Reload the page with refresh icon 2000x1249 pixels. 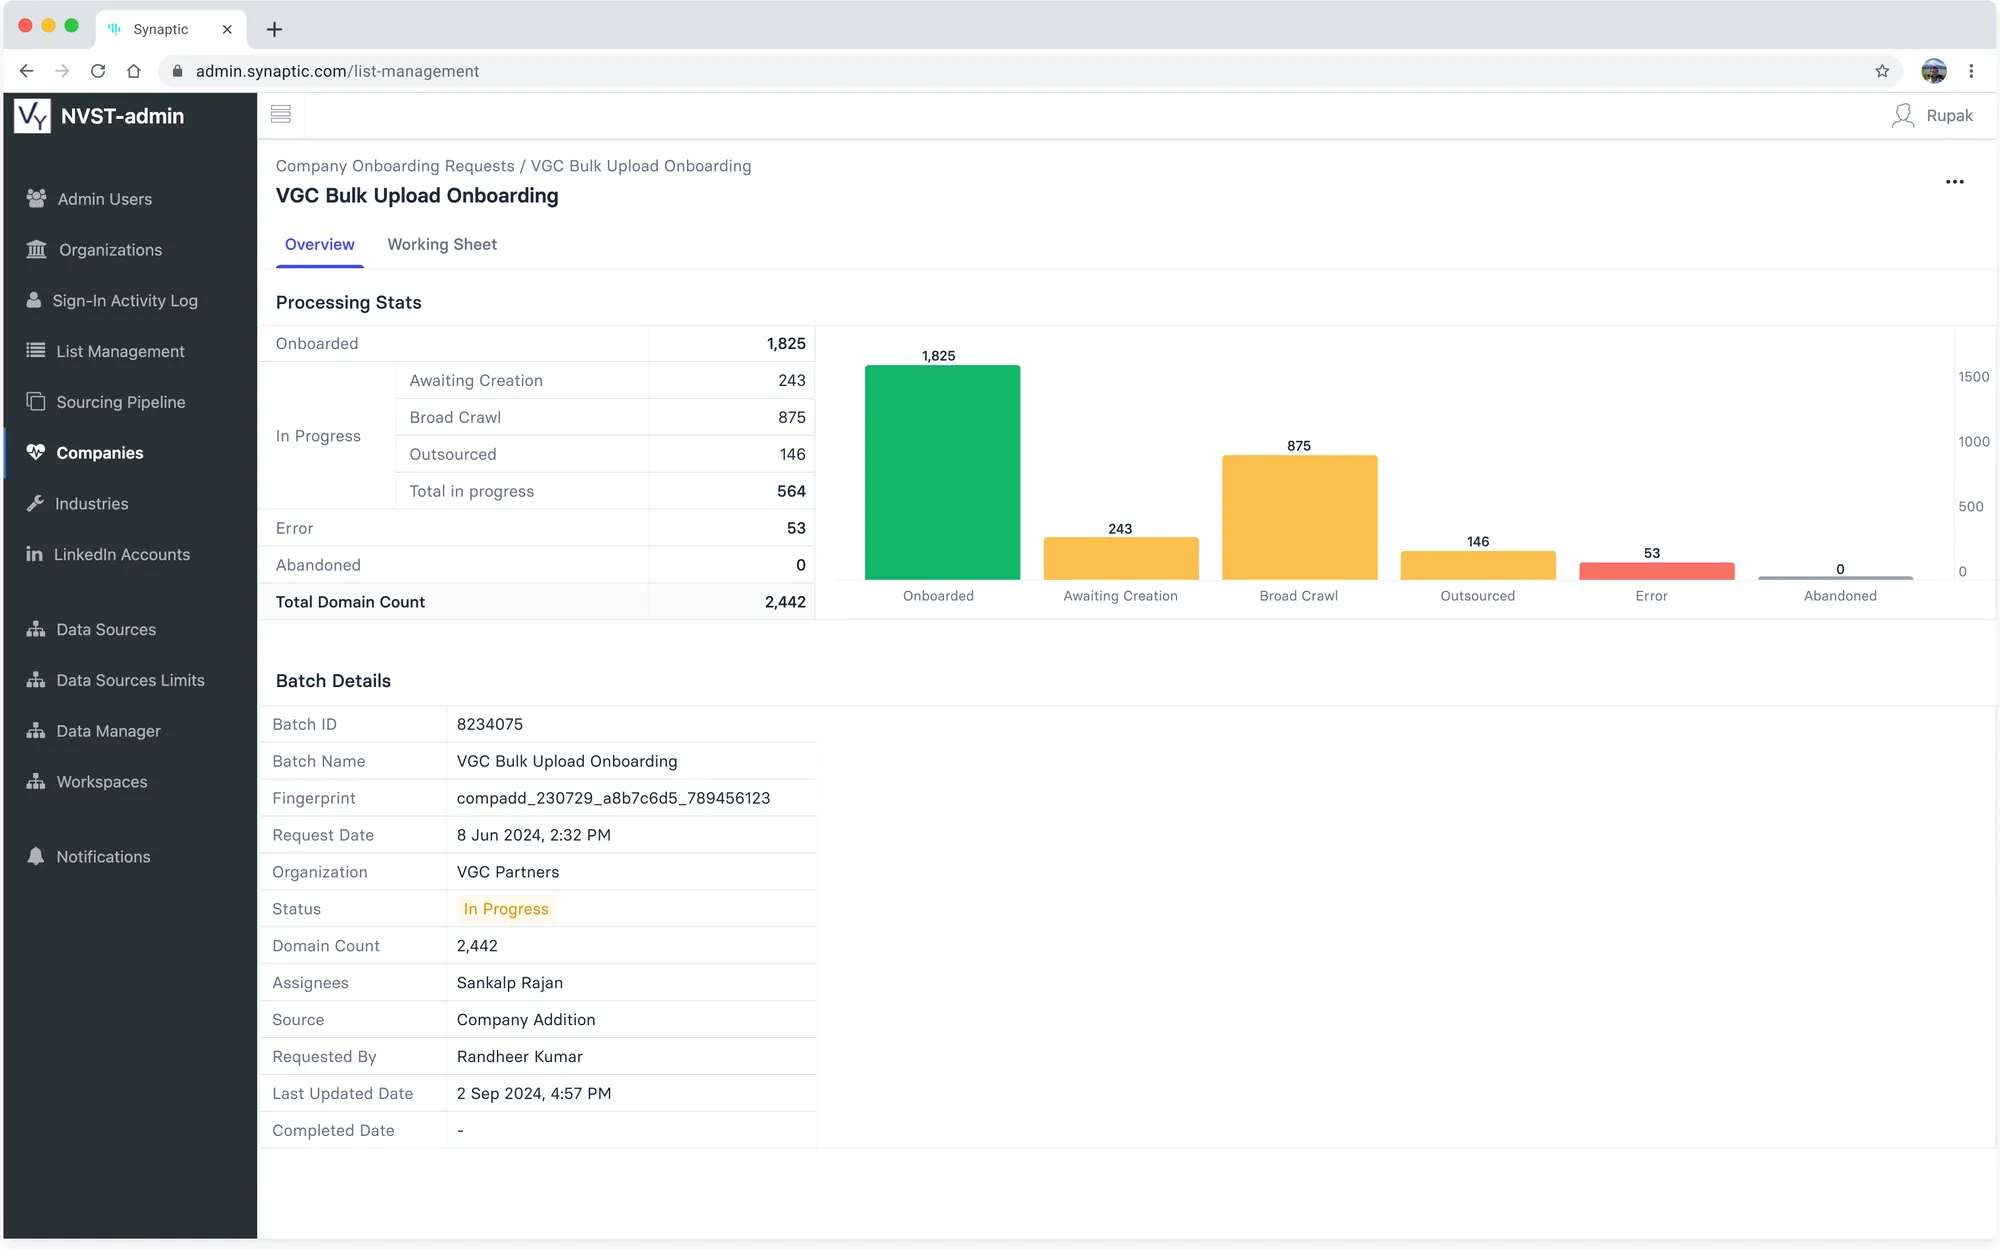tap(98, 71)
